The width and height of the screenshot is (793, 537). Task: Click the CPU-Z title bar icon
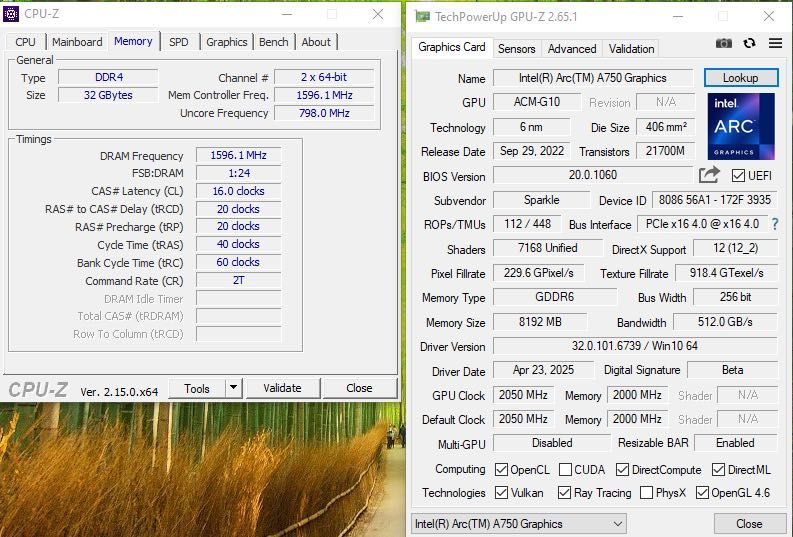coord(11,14)
